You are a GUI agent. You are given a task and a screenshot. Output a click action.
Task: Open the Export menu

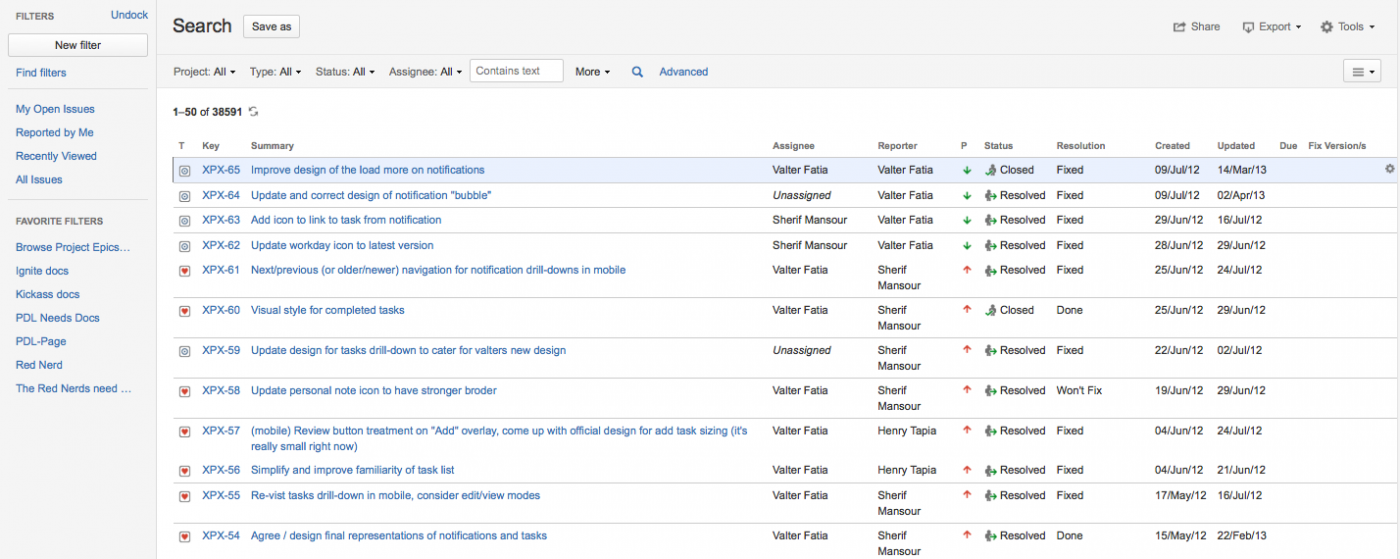1271,27
